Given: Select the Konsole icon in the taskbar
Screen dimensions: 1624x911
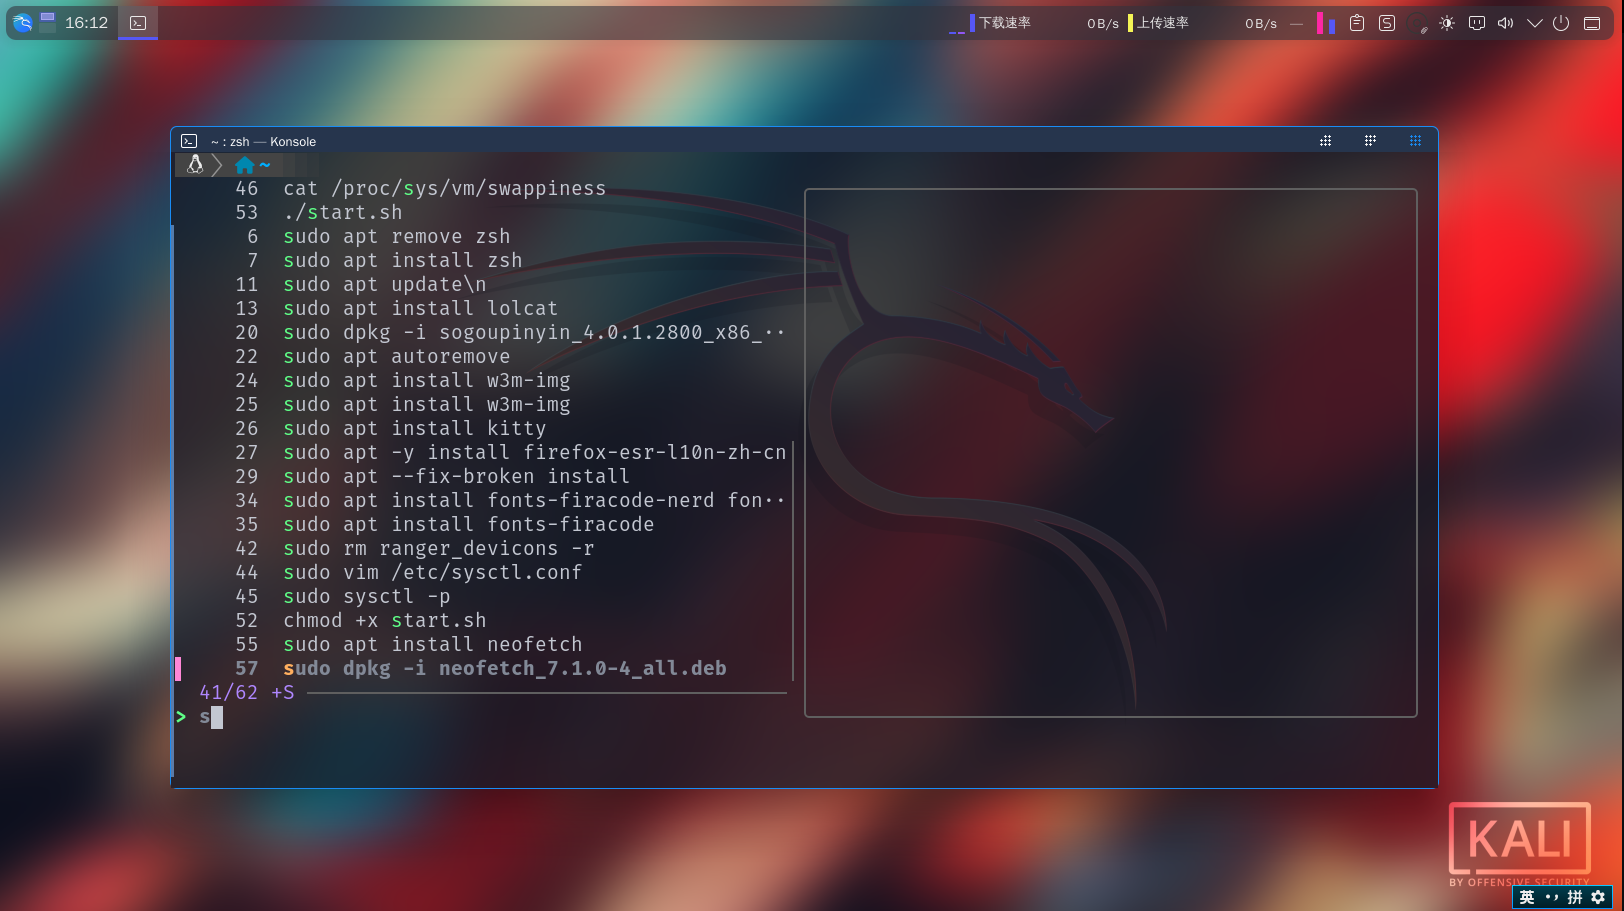Looking at the screenshot, I should click(138, 22).
